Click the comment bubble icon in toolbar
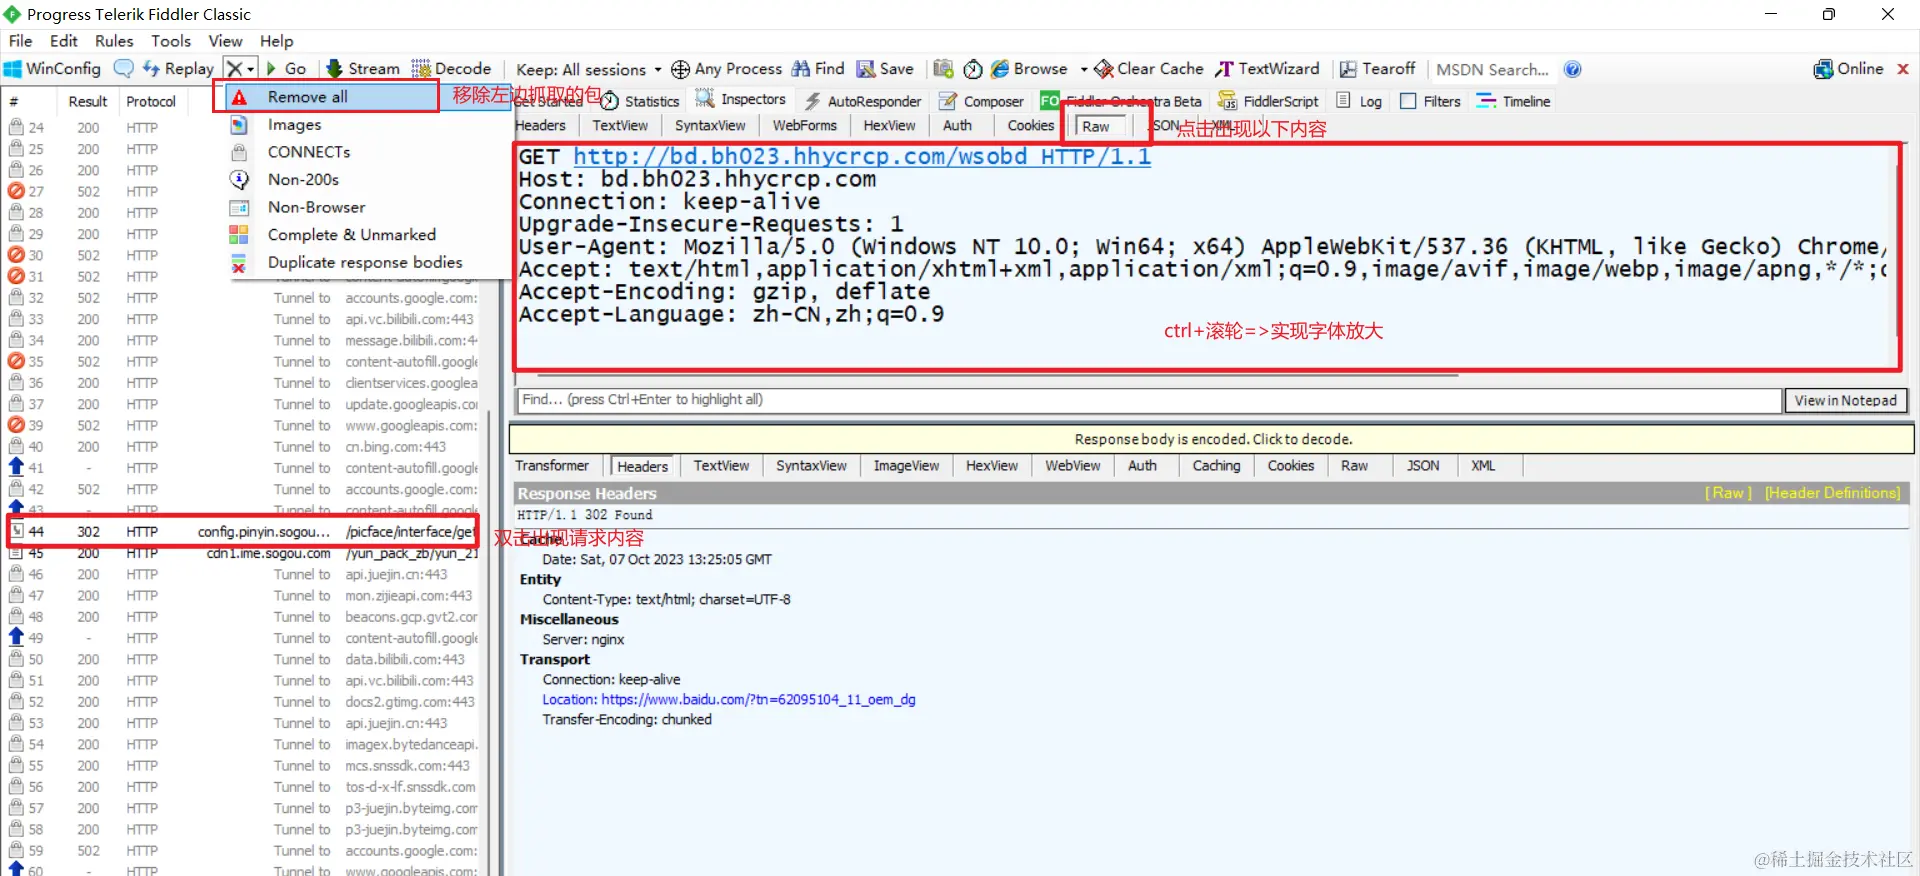The image size is (1920, 876). (x=124, y=68)
